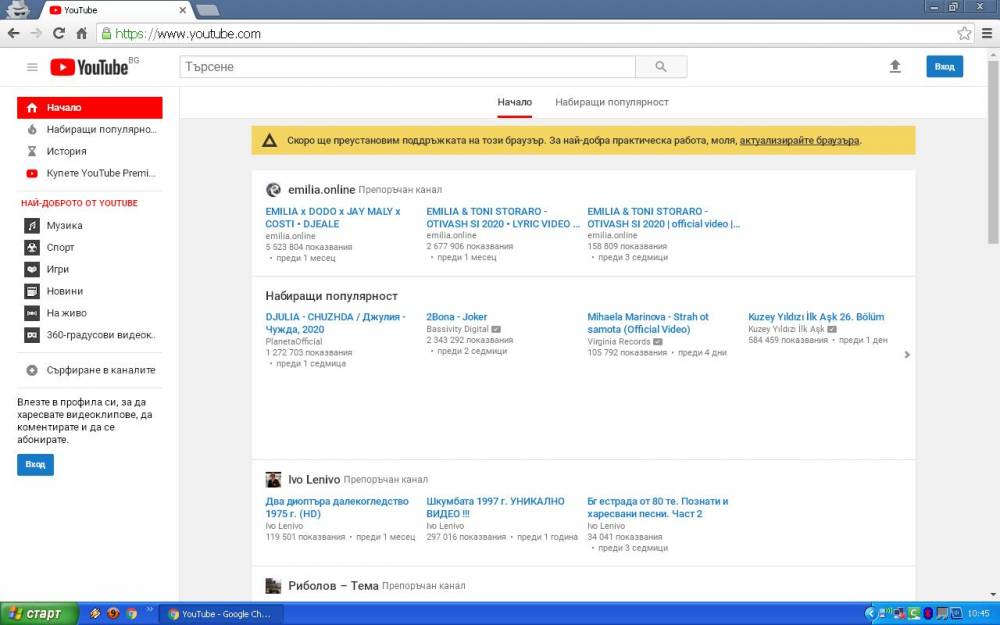
Task: Click the Ivo Lenivo channel name
Action: 314,480
